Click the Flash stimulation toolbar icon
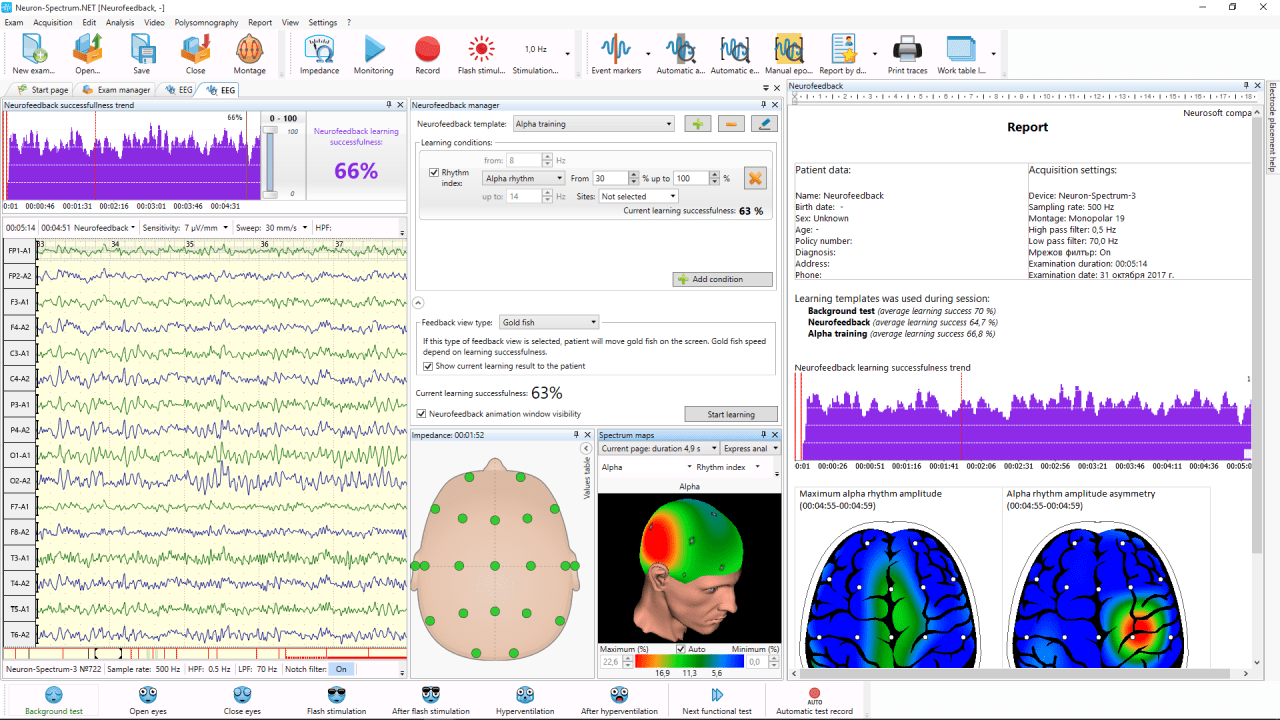Screen dimensions: 1280x720 (482, 52)
